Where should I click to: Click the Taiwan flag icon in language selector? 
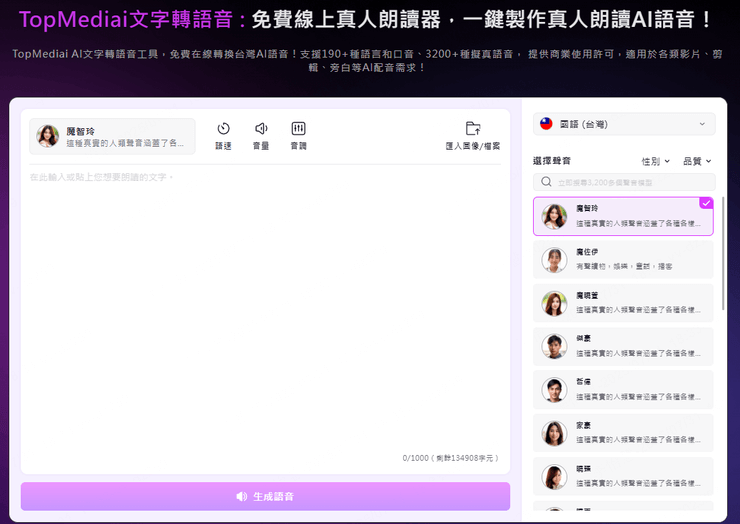[x=546, y=124]
